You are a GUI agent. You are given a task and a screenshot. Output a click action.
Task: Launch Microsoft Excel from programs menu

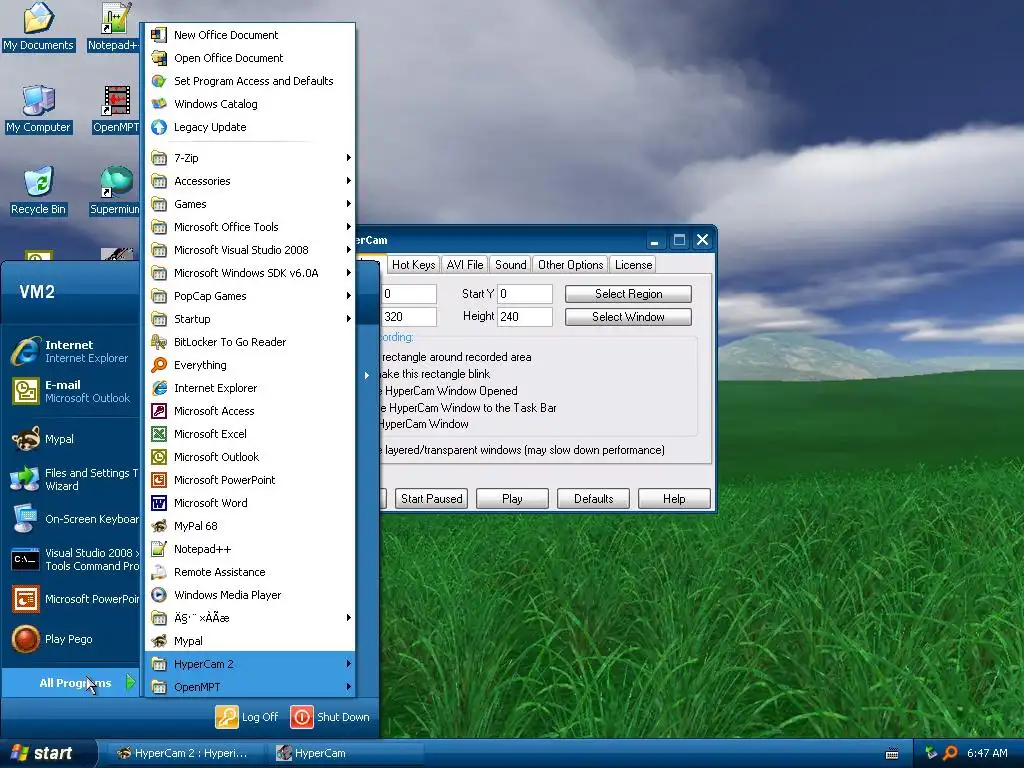(x=249, y=434)
